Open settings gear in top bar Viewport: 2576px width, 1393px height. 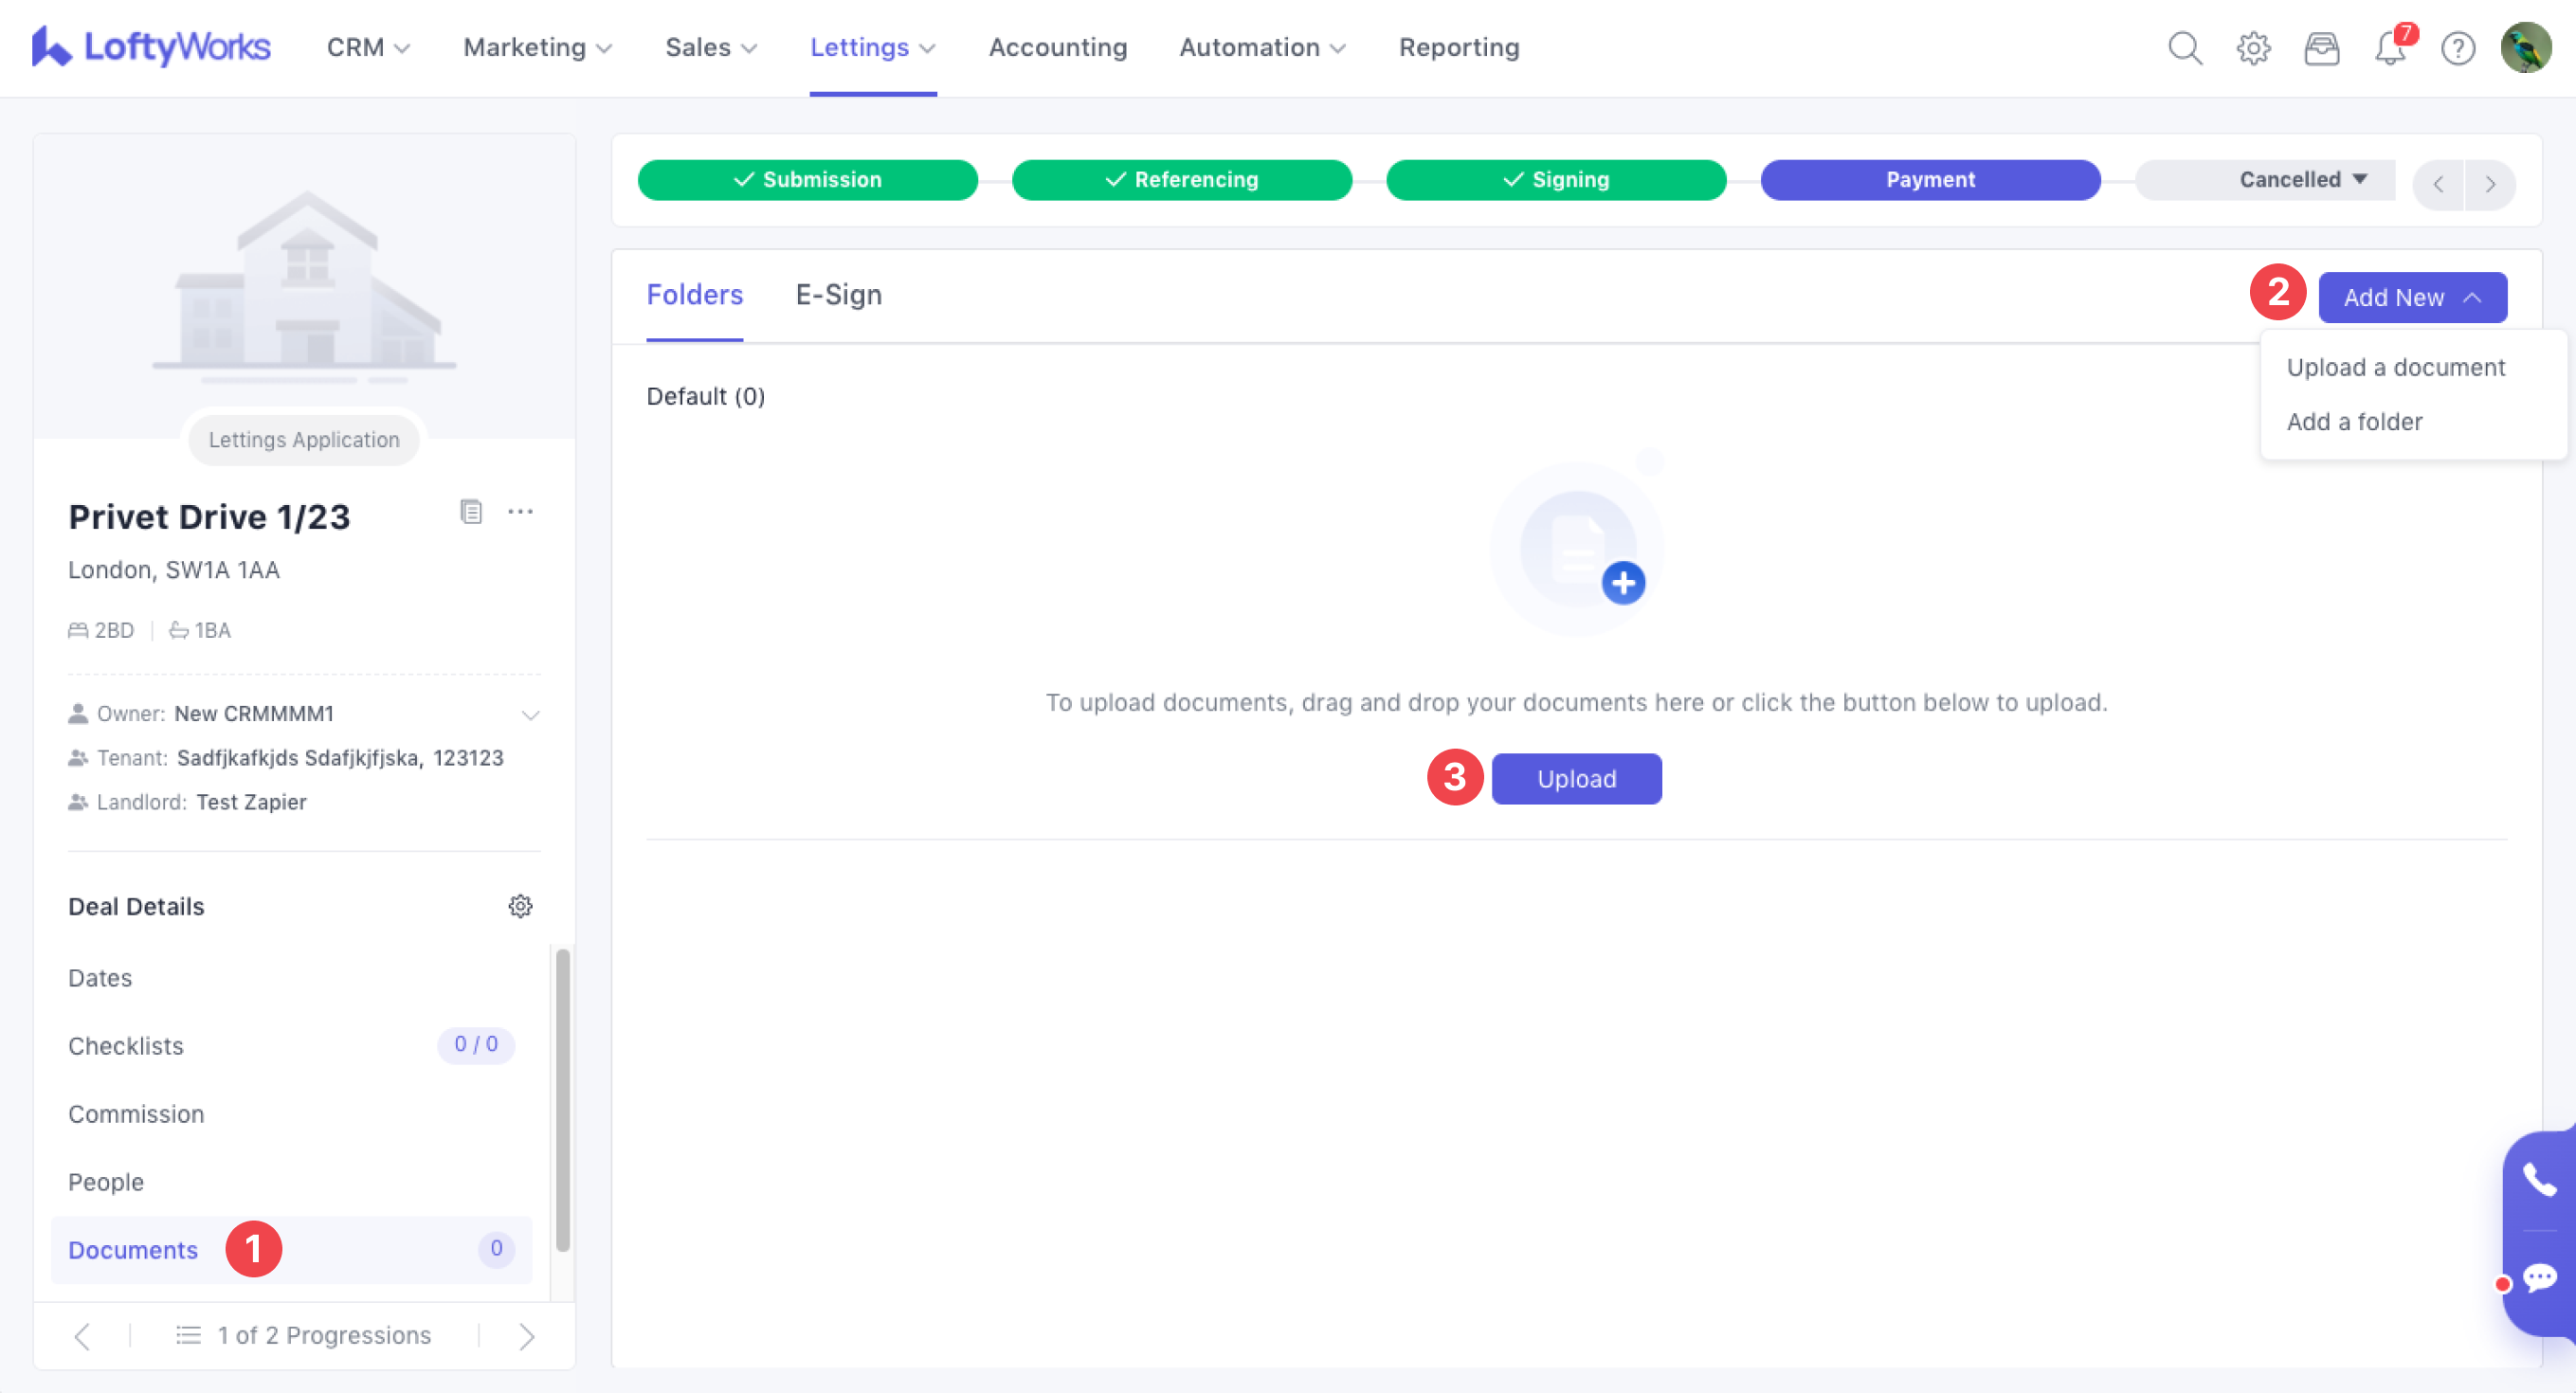click(2253, 48)
